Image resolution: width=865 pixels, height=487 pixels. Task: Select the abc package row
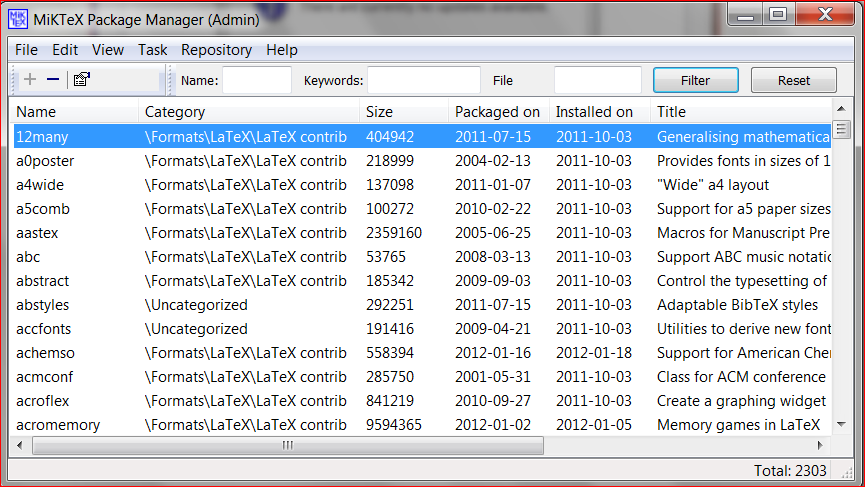point(422,256)
